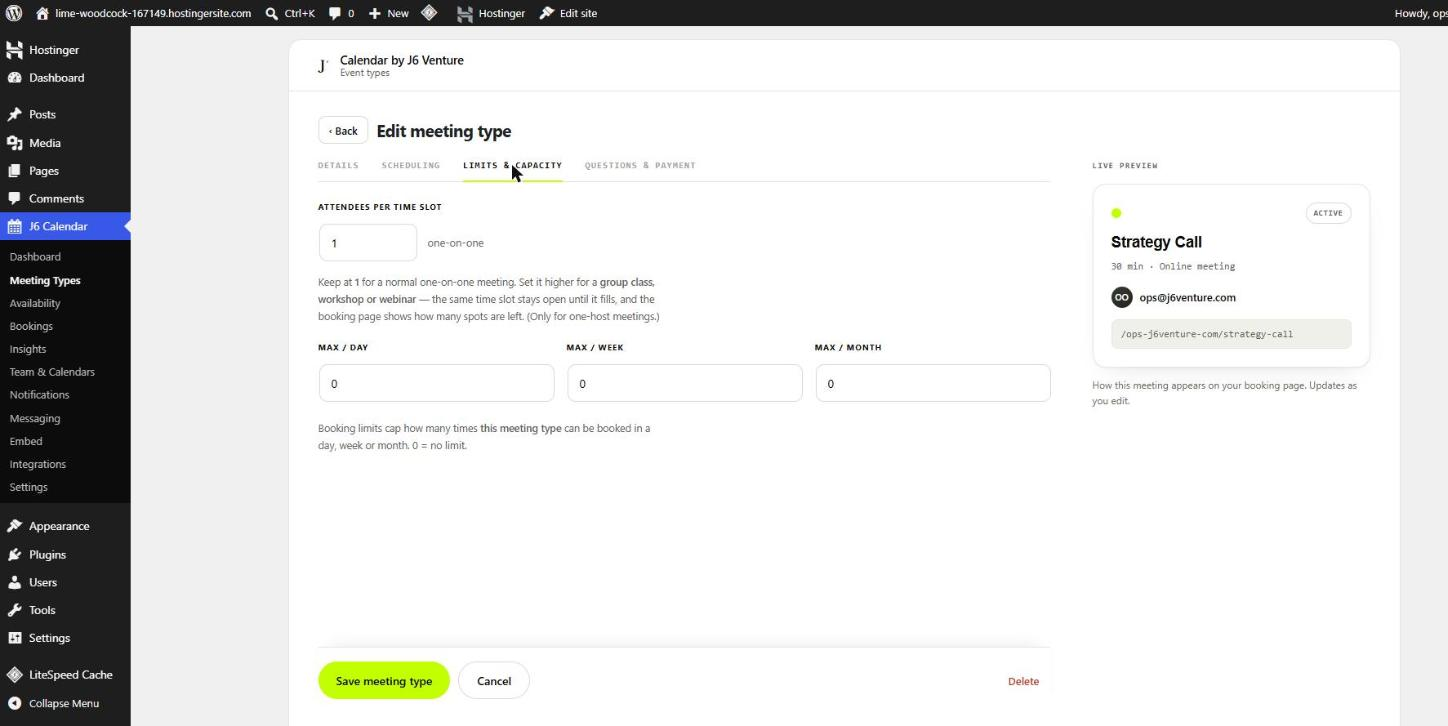Click the ACTIVE status badge
This screenshot has height=726, width=1448.
coord(1328,213)
